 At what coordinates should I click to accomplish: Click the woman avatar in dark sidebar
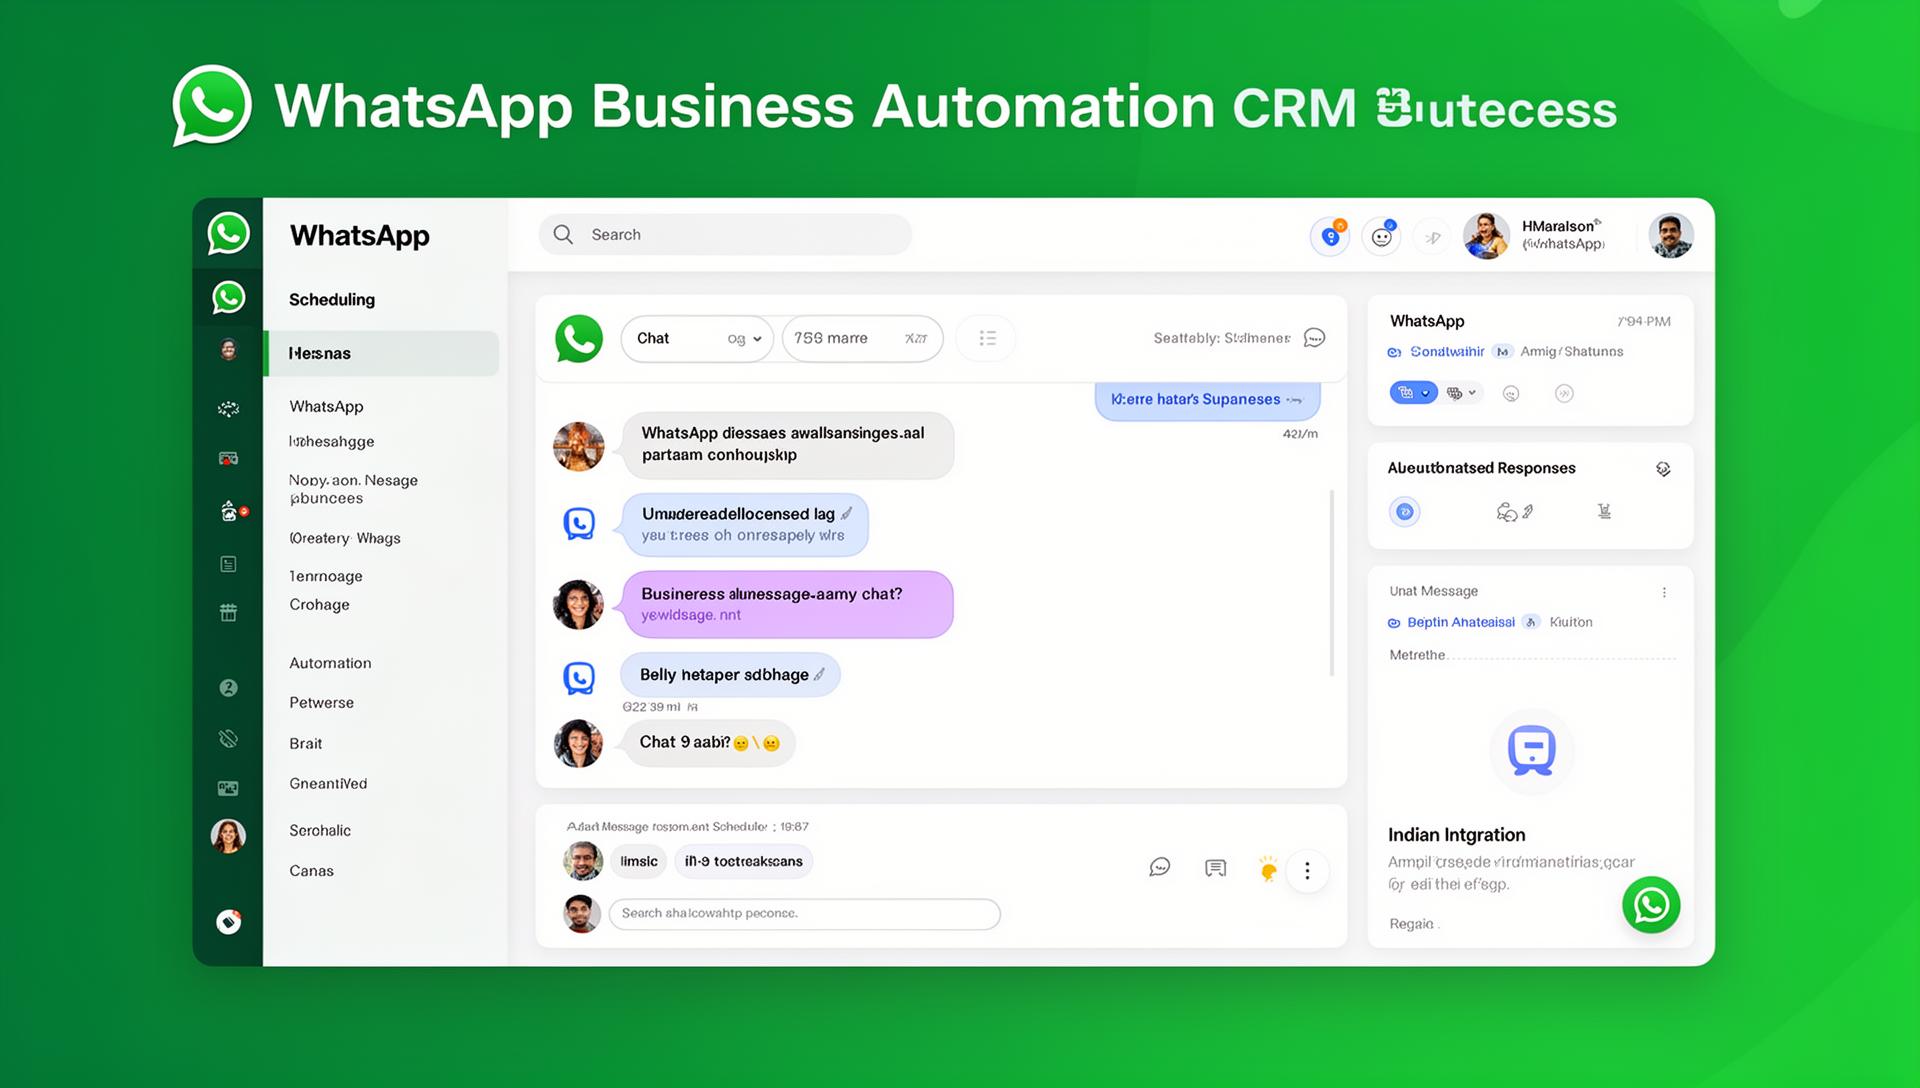(x=228, y=835)
